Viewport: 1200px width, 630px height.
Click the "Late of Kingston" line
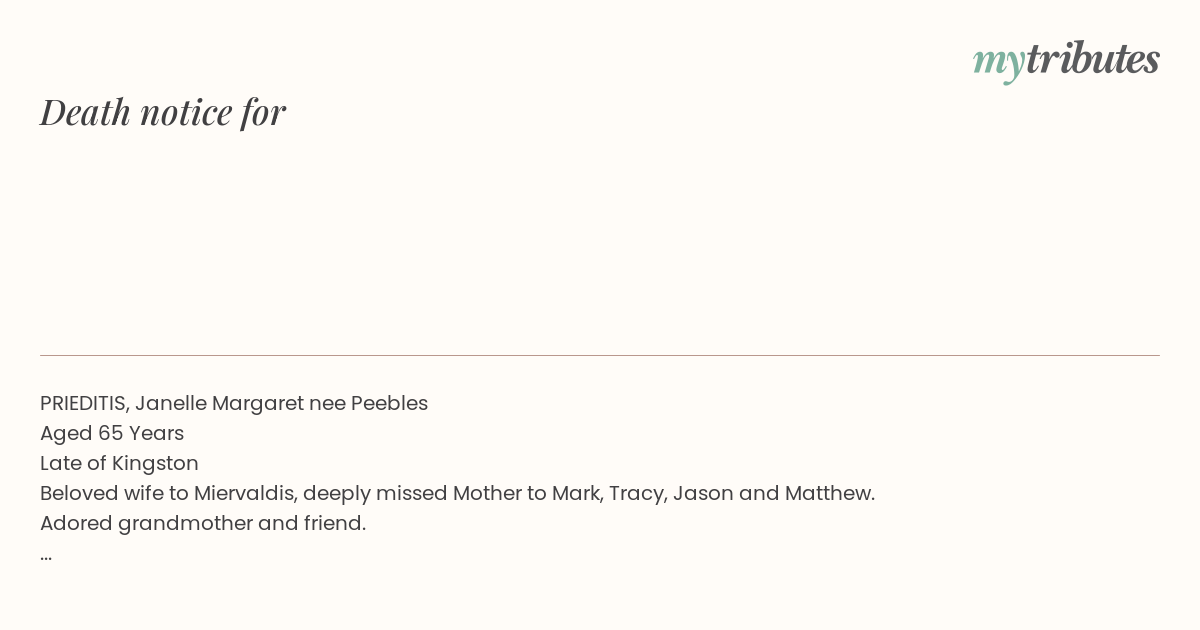pos(119,464)
